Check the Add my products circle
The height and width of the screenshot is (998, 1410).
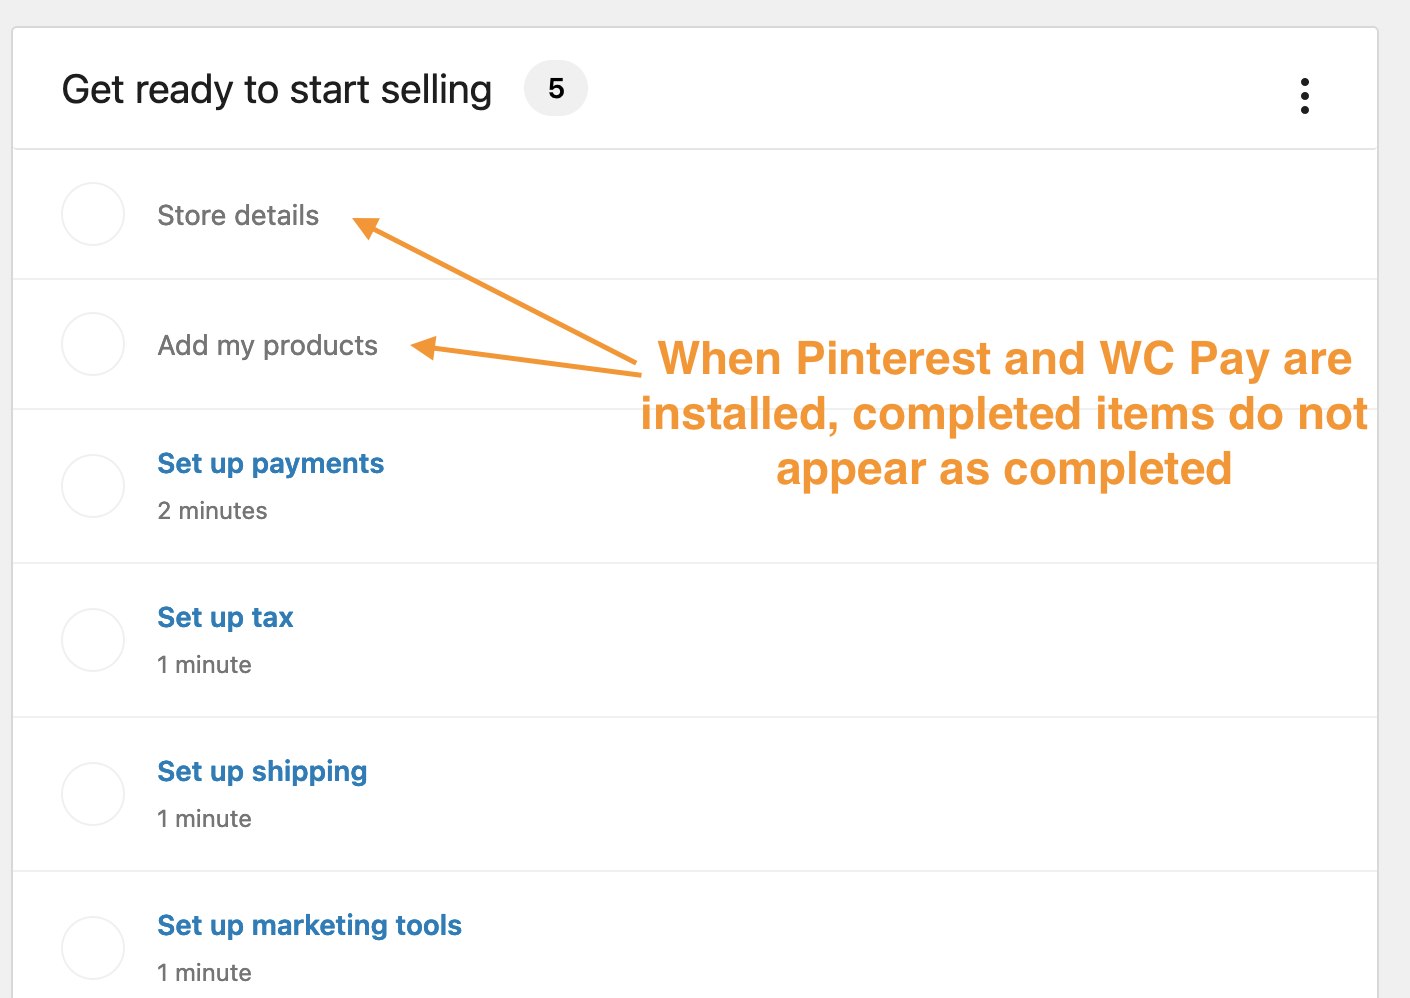coord(92,344)
